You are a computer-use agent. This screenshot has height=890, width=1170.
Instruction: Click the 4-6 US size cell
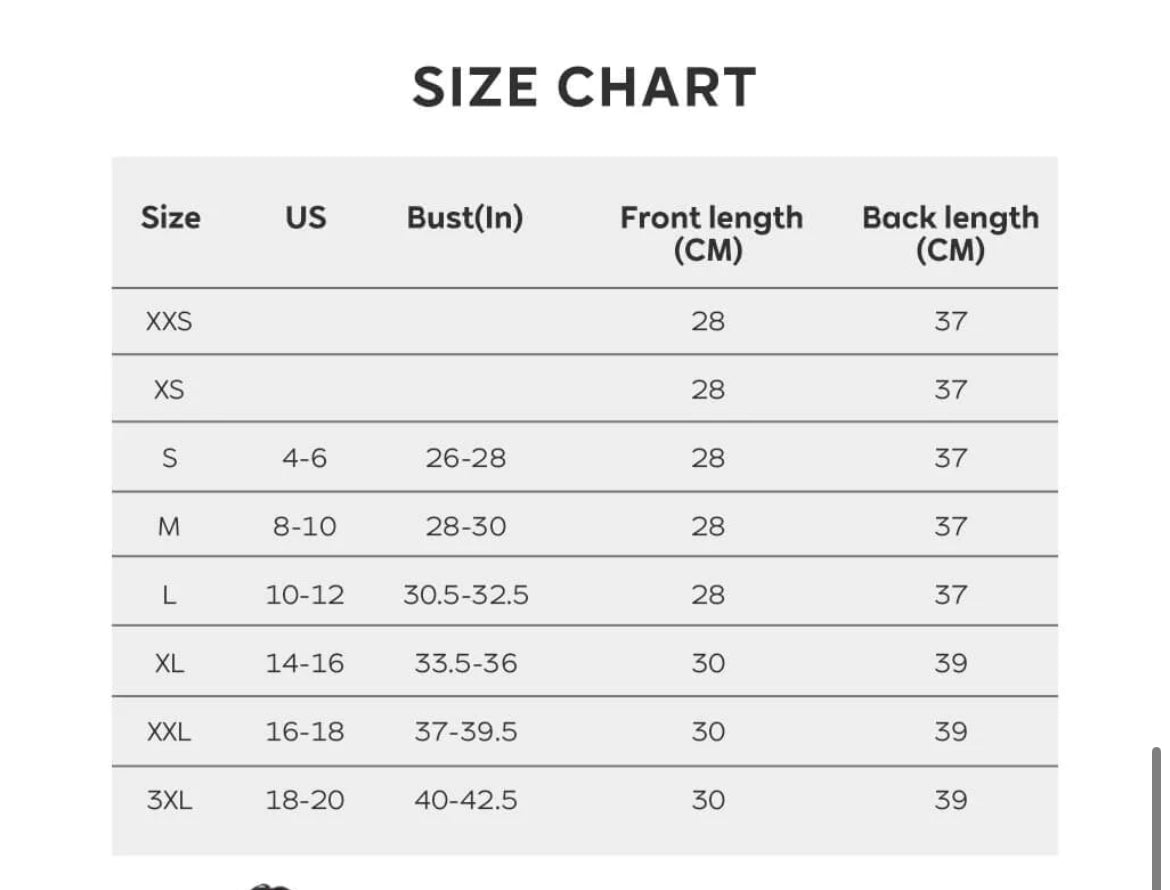point(305,458)
